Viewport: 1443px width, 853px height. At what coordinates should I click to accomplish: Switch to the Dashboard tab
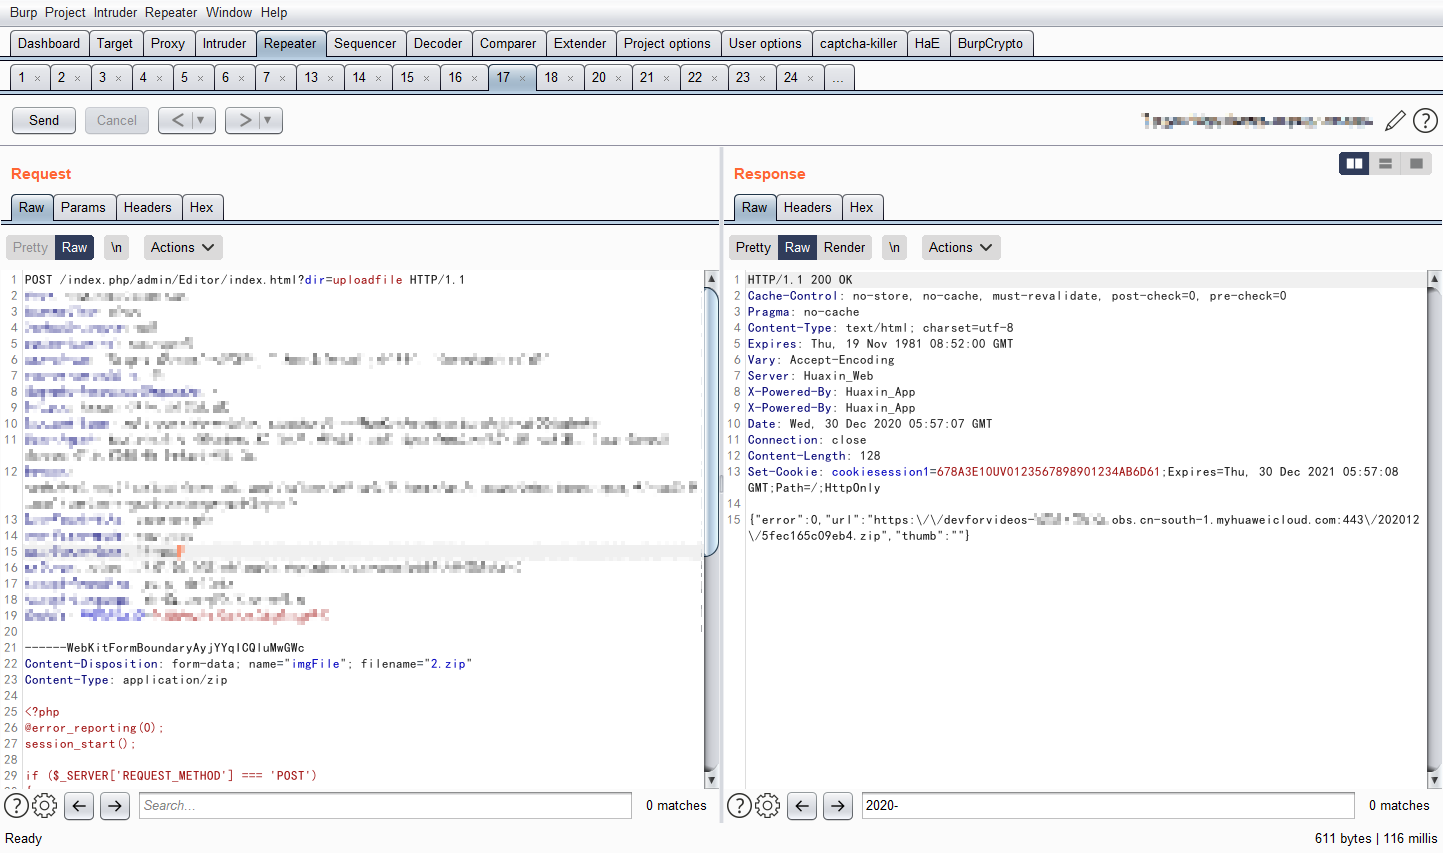pos(49,43)
